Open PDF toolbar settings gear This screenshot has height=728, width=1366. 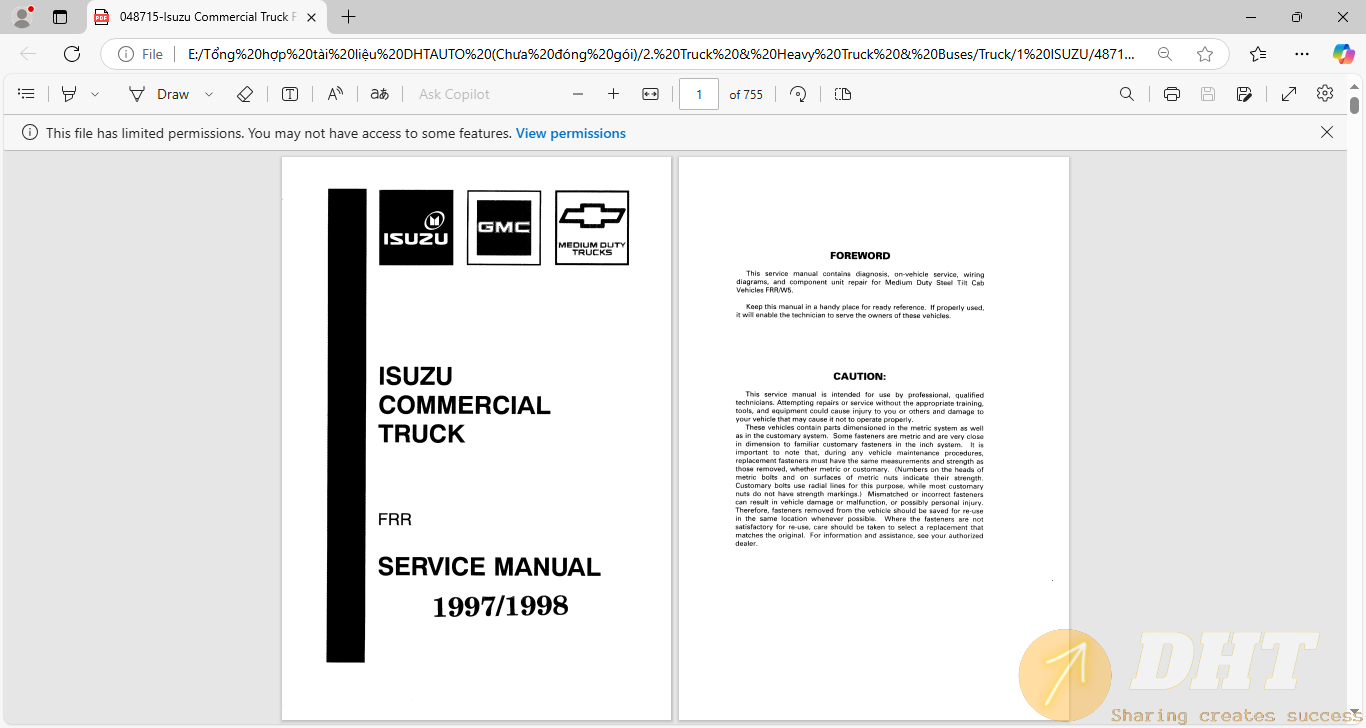click(1325, 93)
